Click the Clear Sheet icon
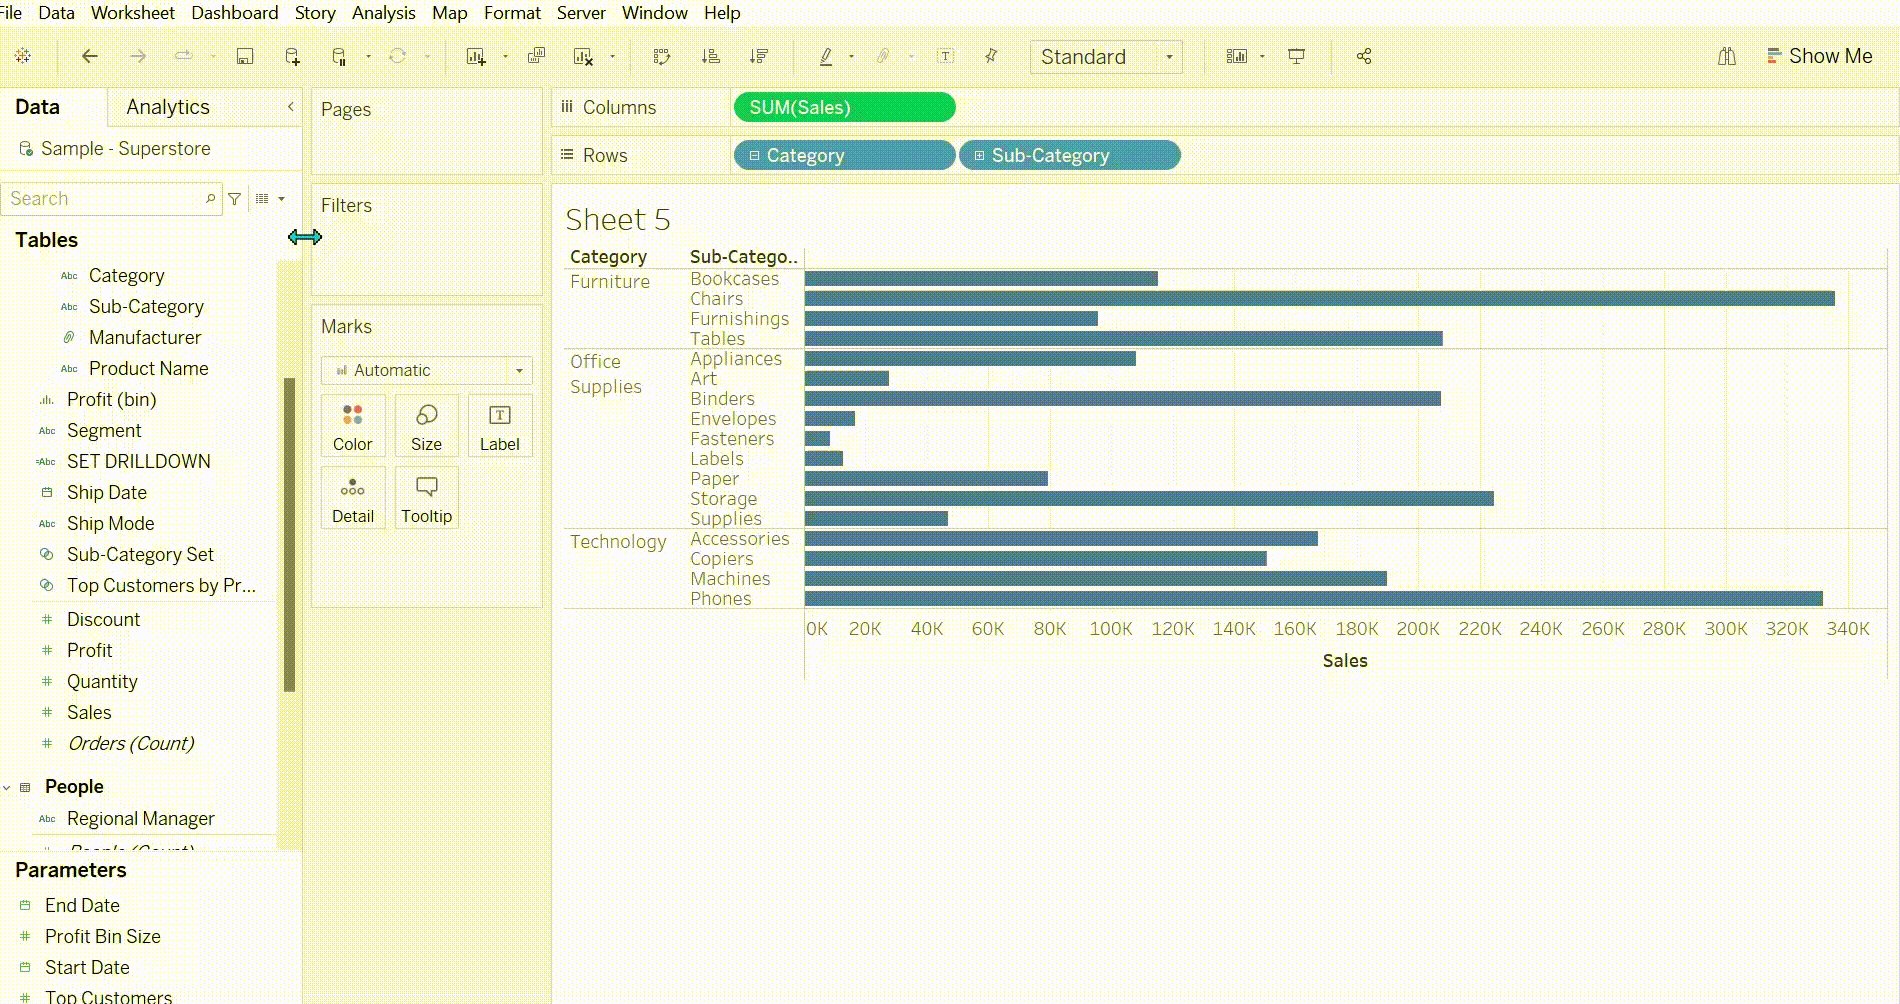This screenshot has height=1004, width=1900. tap(583, 56)
